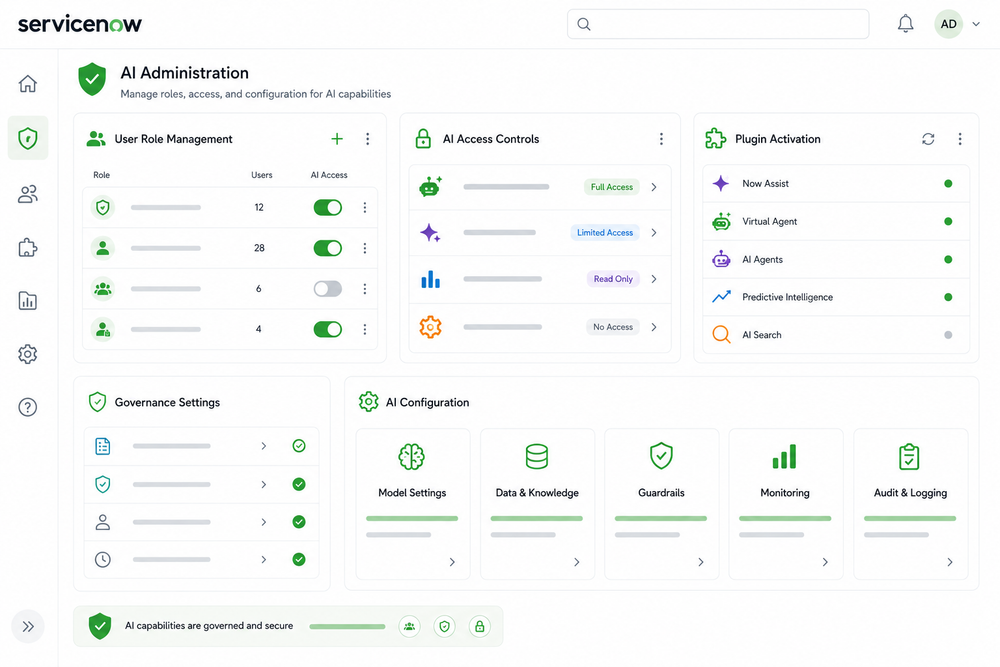The image size is (1000, 667).
Task: Click AI Agents plugin status dot
Action: point(948,260)
